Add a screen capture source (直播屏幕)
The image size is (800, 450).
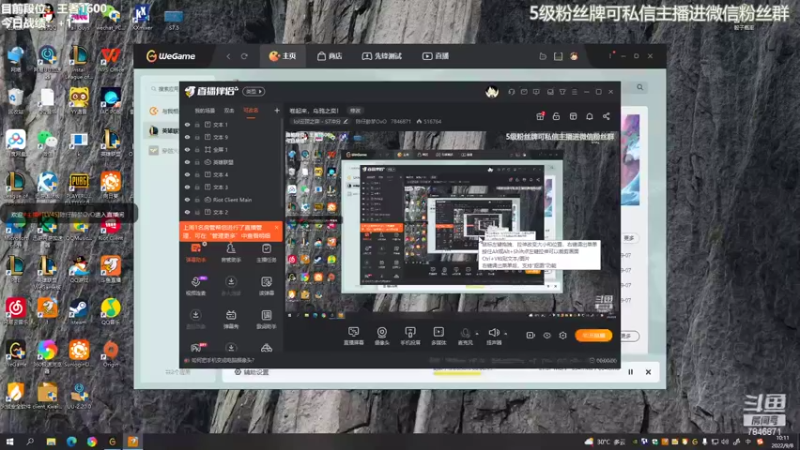click(354, 336)
